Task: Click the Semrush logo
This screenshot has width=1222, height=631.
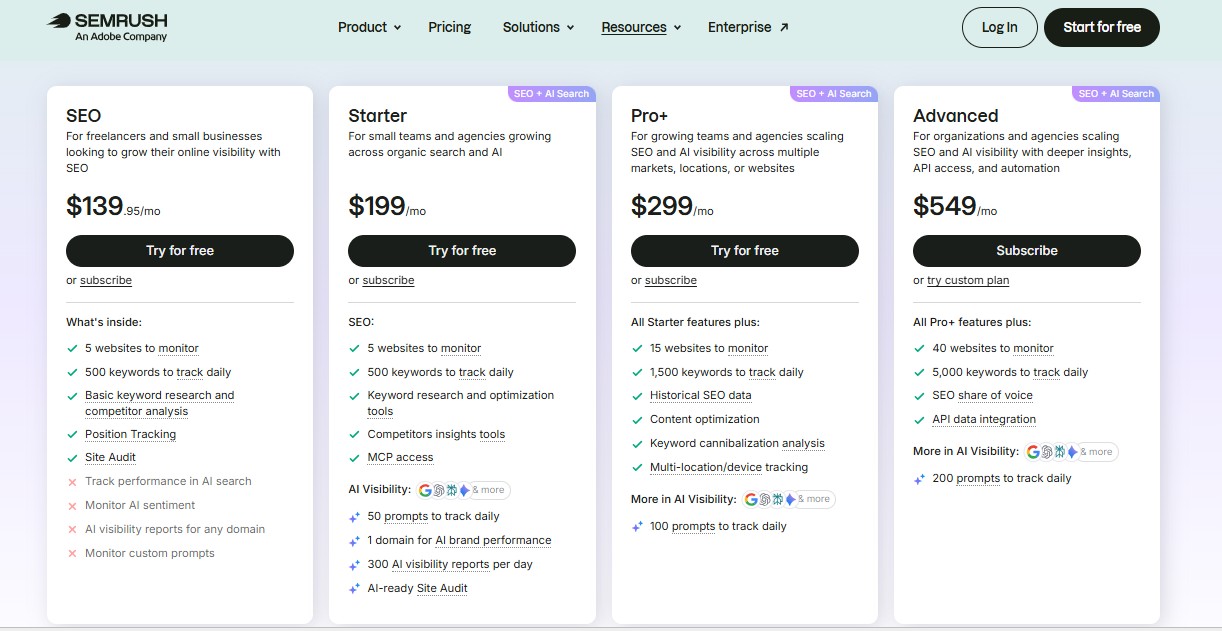Action: tap(107, 27)
